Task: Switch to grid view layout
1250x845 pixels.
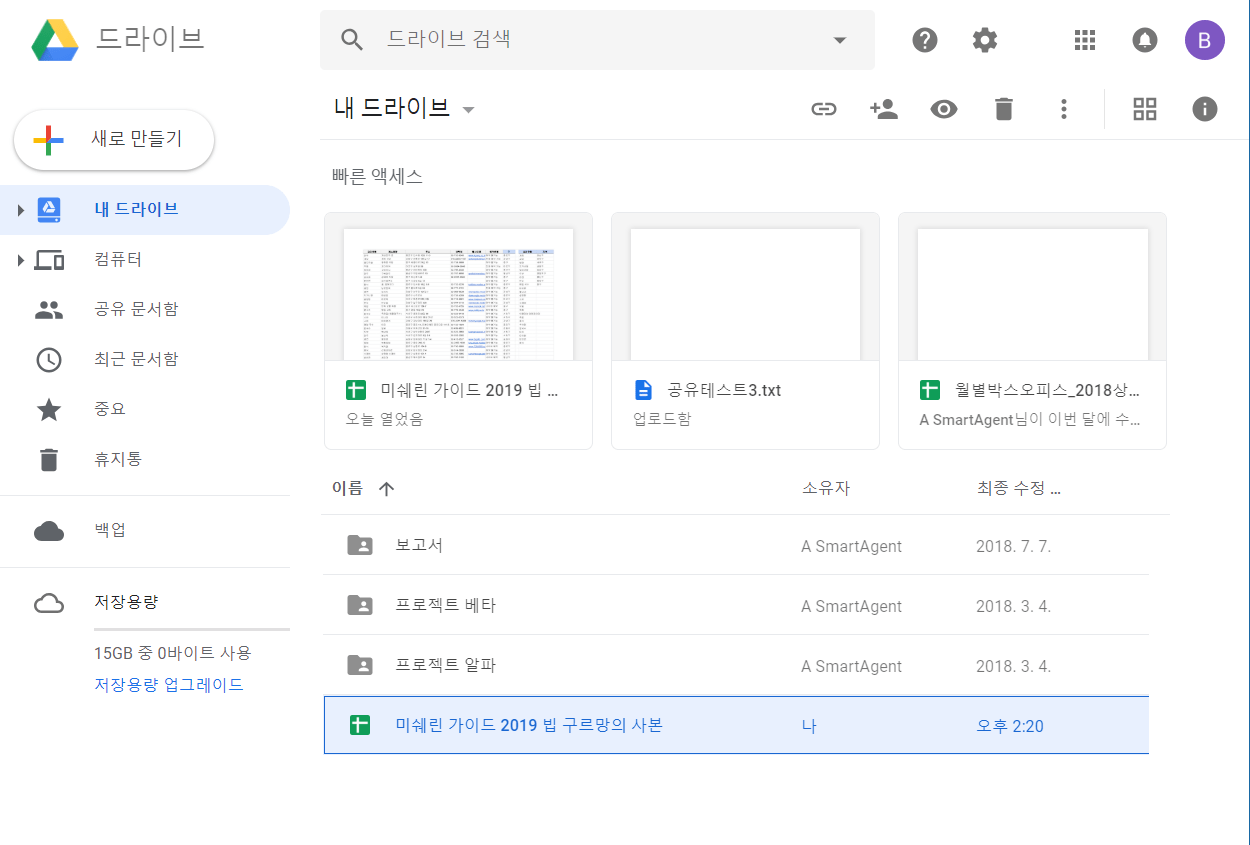Action: (x=1144, y=109)
